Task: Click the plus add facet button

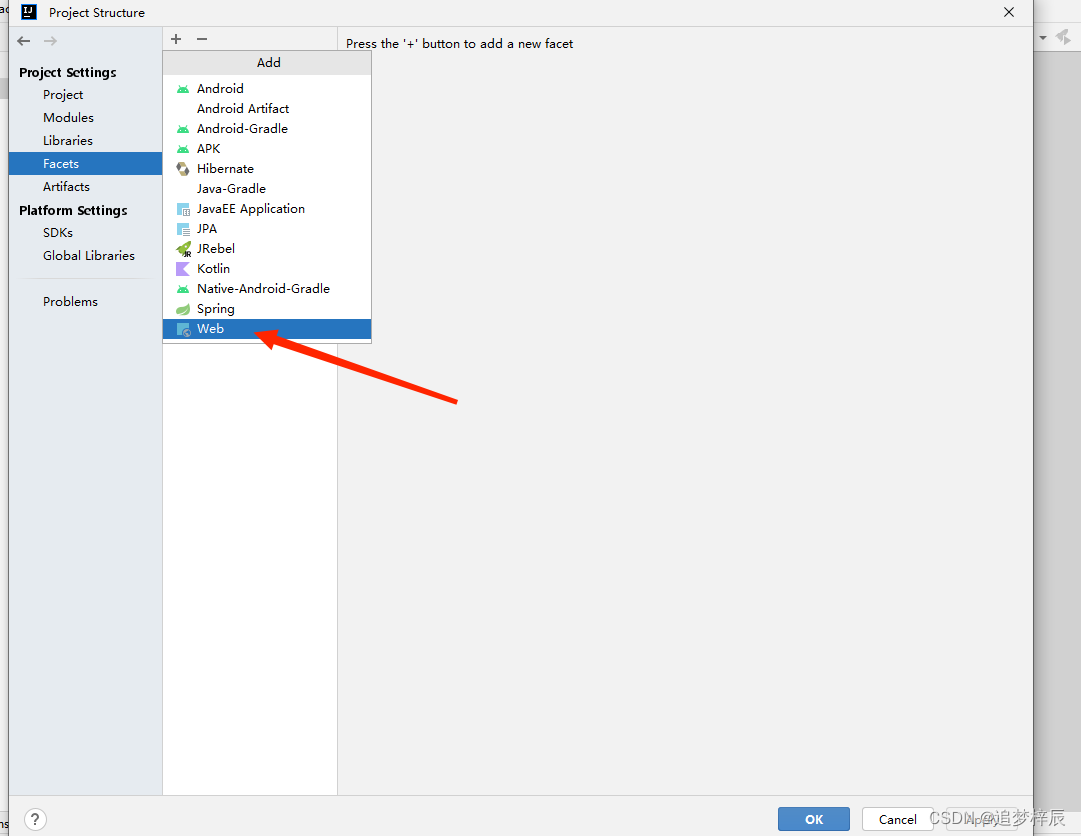Action: click(176, 39)
